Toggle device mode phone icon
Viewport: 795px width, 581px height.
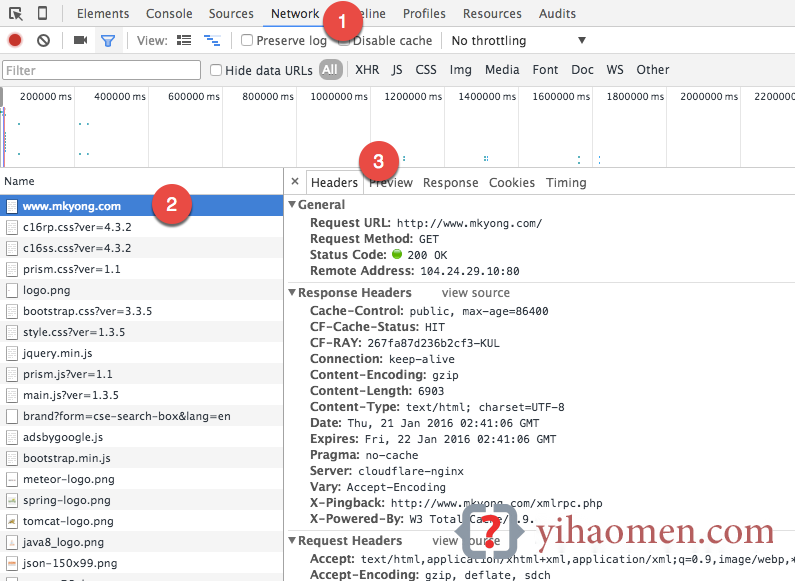pos(43,13)
